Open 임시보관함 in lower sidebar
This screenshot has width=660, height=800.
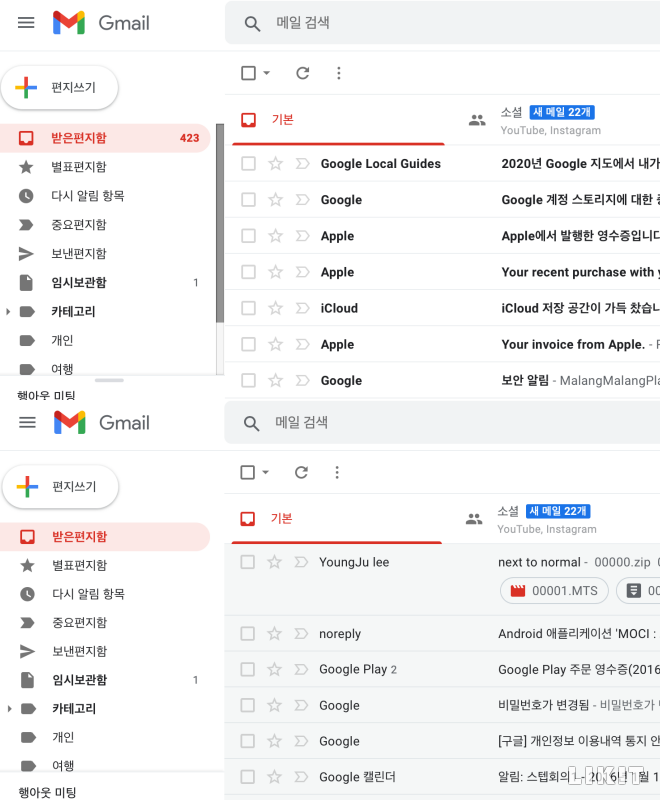click(105, 680)
